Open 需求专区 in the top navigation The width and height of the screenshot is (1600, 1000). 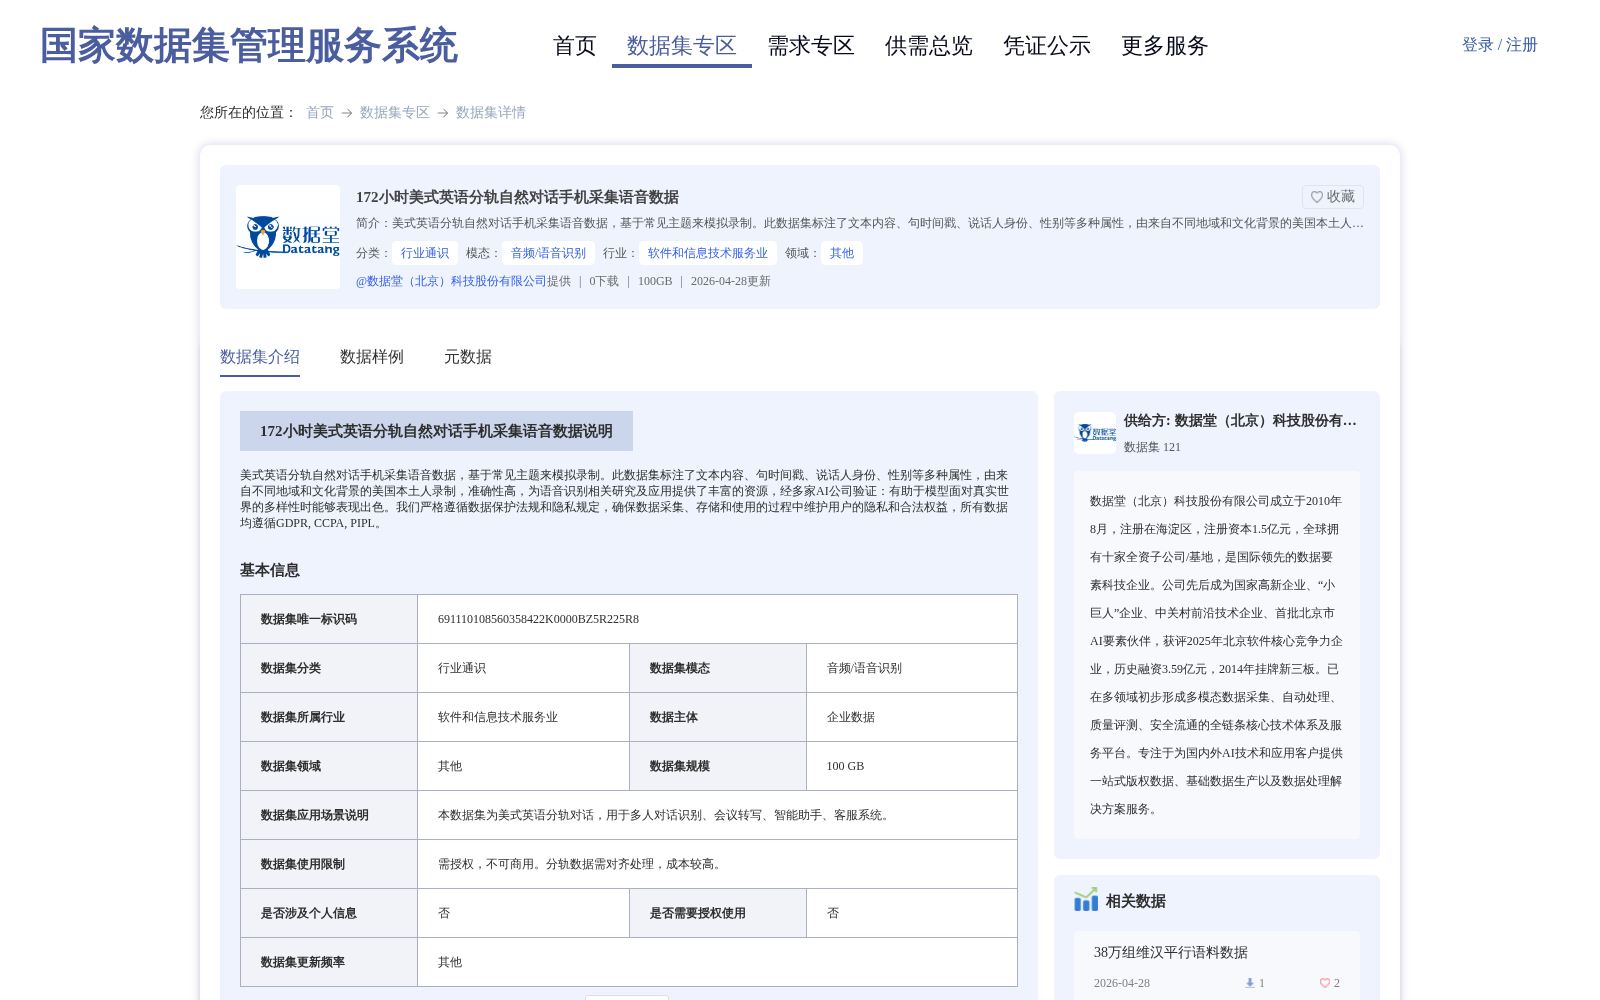pos(811,46)
